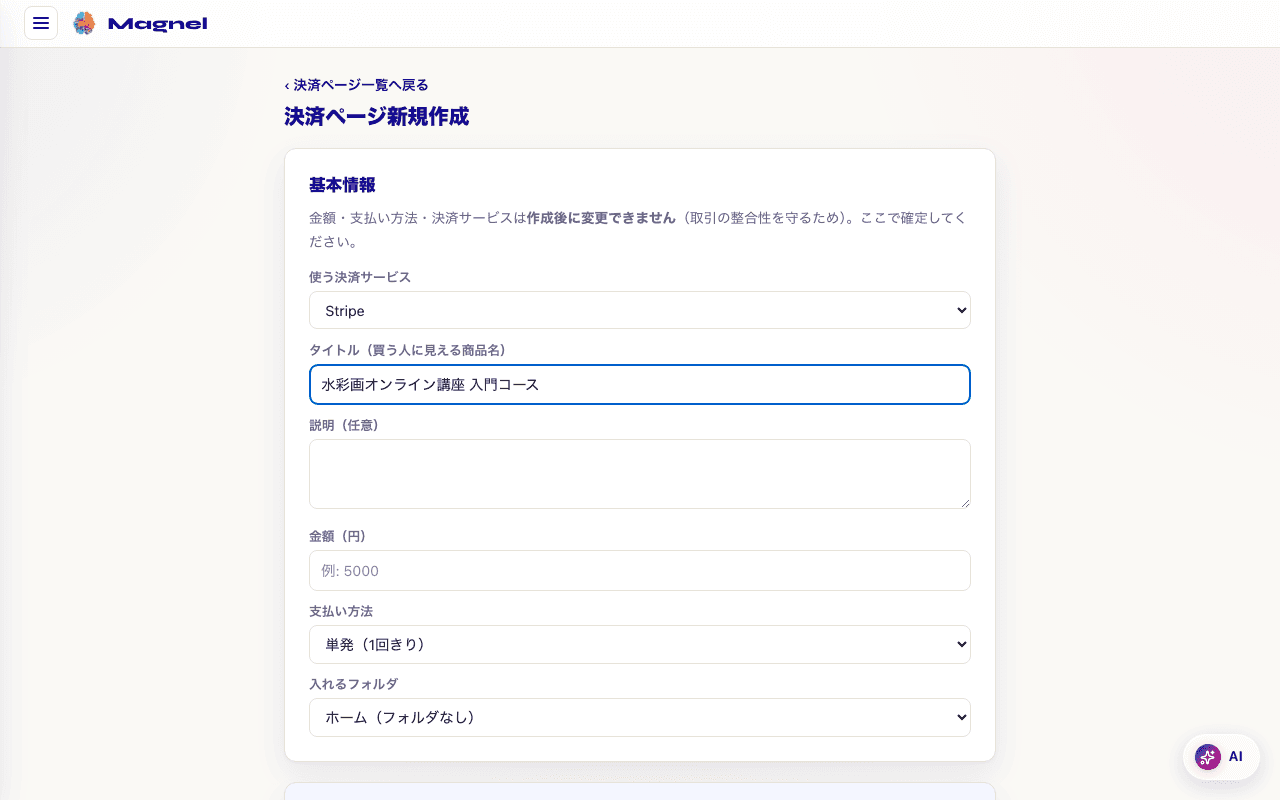
Task: Click the 決済ページ新規作成 page heading
Action: (x=376, y=116)
